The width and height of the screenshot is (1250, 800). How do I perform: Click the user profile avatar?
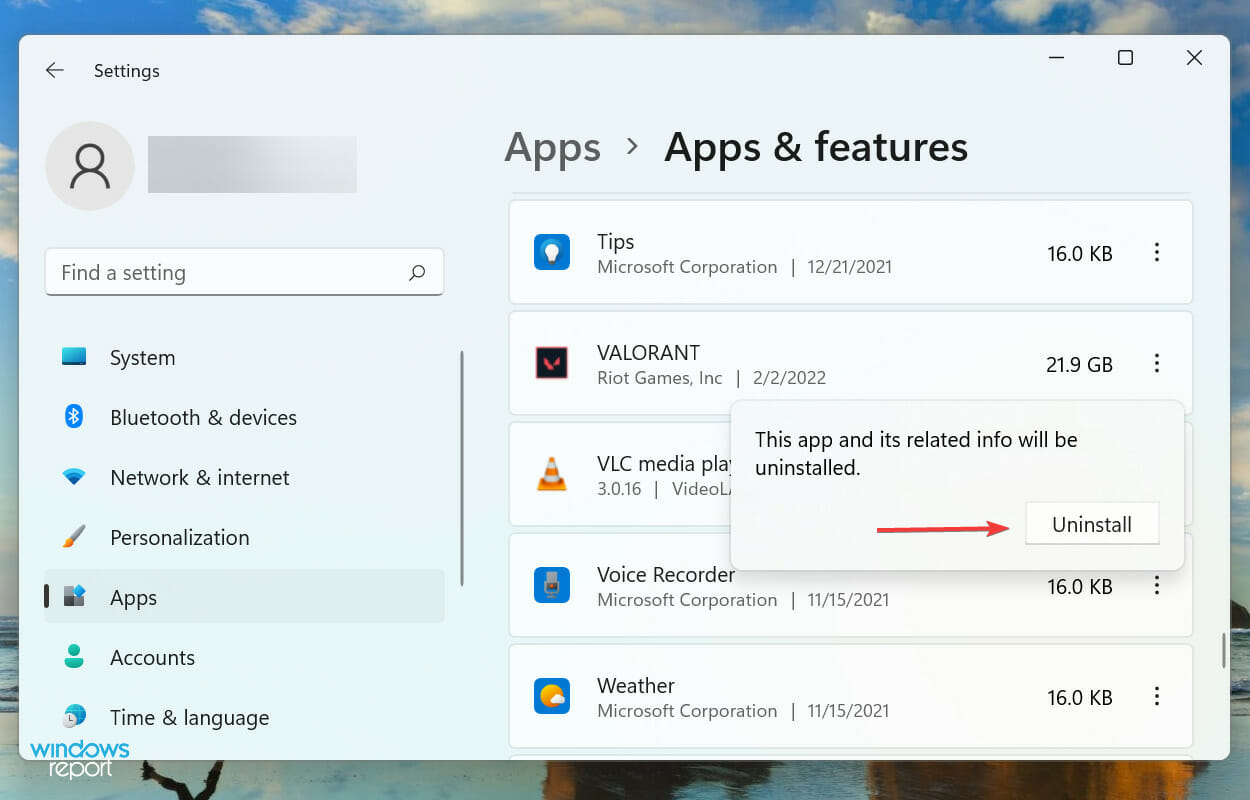(x=90, y=166)
